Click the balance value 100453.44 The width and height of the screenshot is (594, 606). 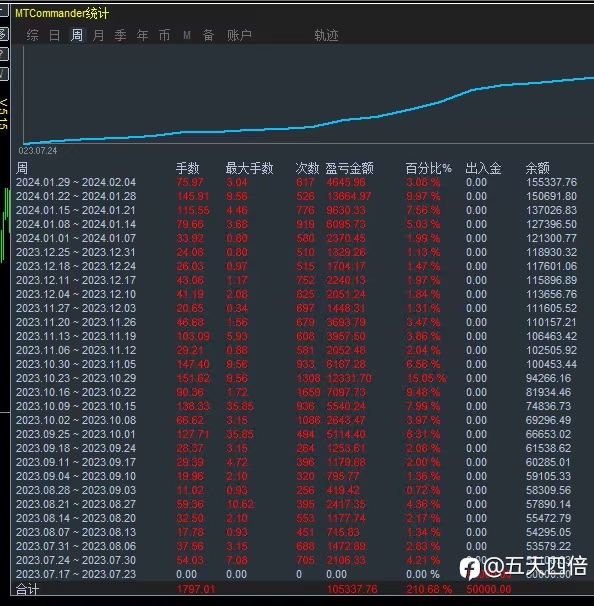pyautogui.click(x=551, y=364)
